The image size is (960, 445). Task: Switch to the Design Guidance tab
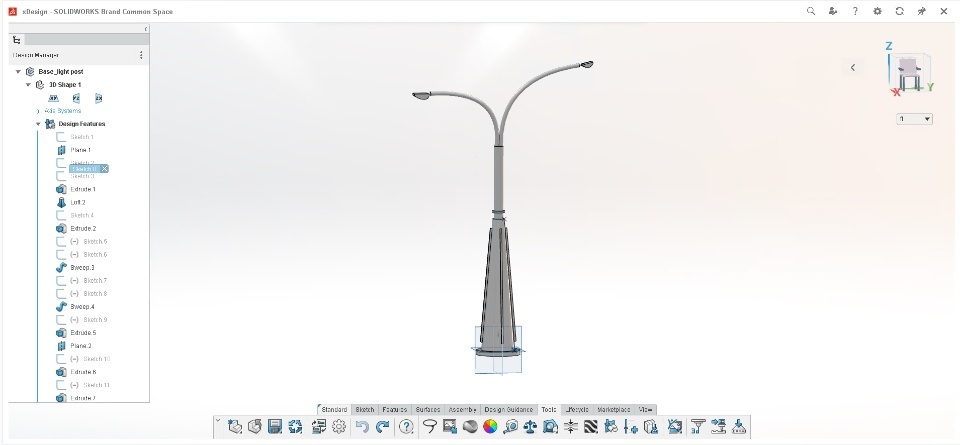point(509,409)
